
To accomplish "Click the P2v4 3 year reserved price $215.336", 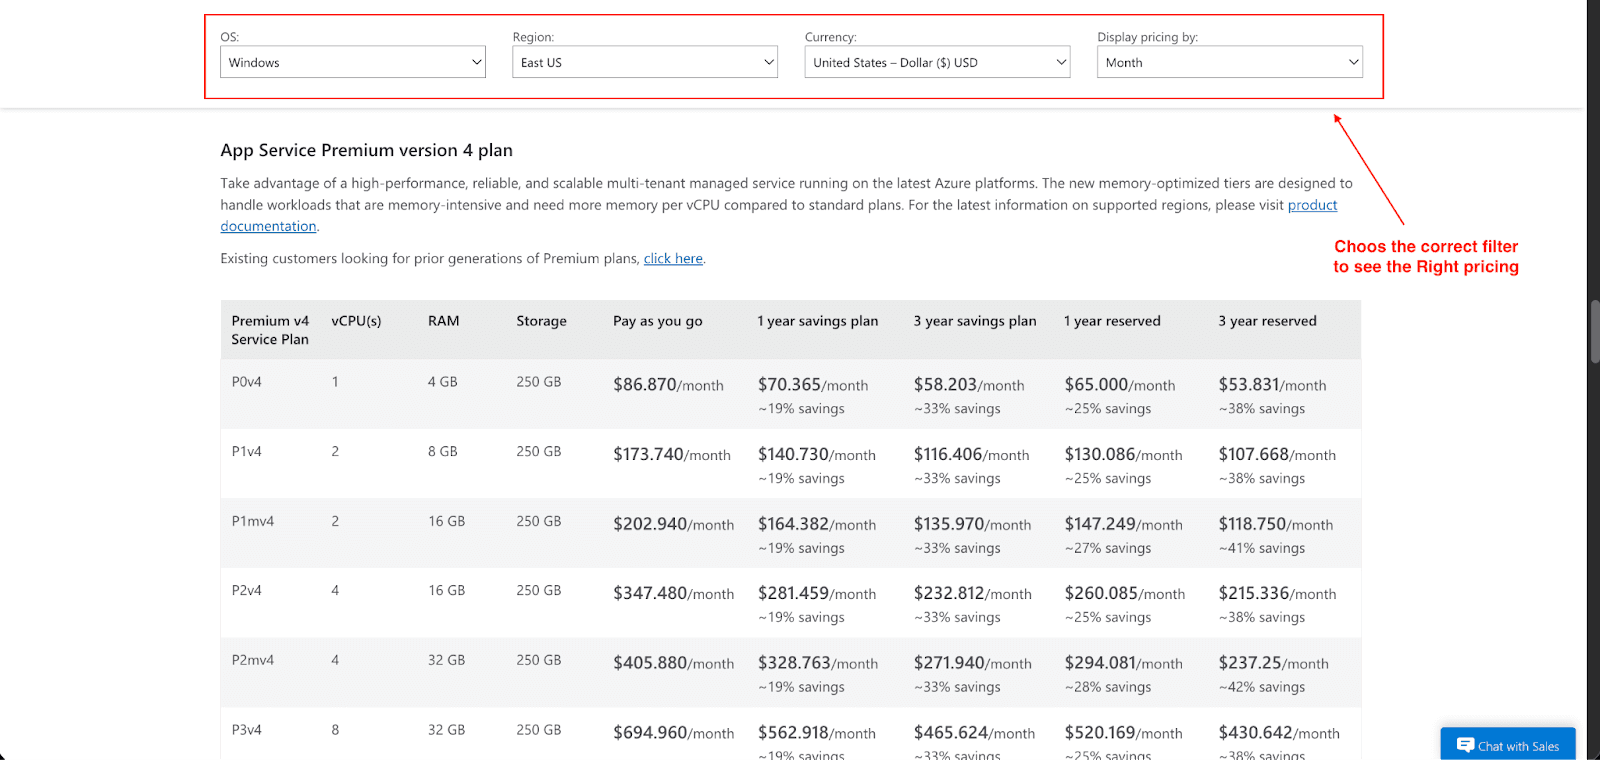I will click(x=1254, y=593).
